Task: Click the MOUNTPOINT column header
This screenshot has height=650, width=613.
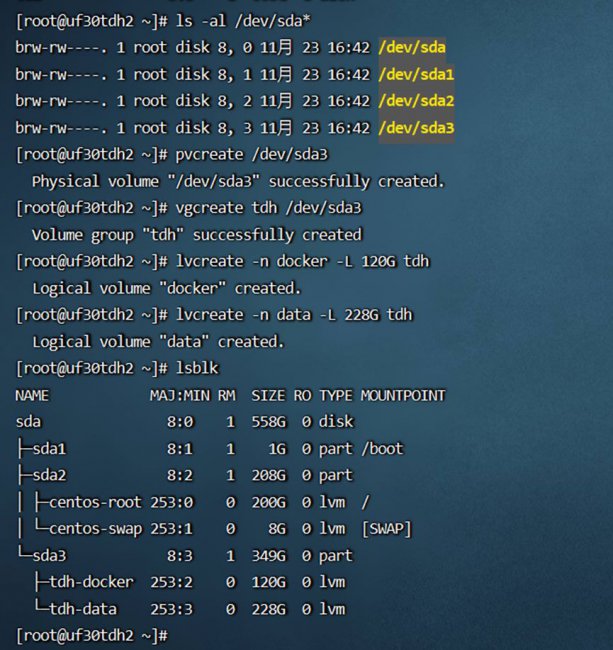Action: point(403,395)
